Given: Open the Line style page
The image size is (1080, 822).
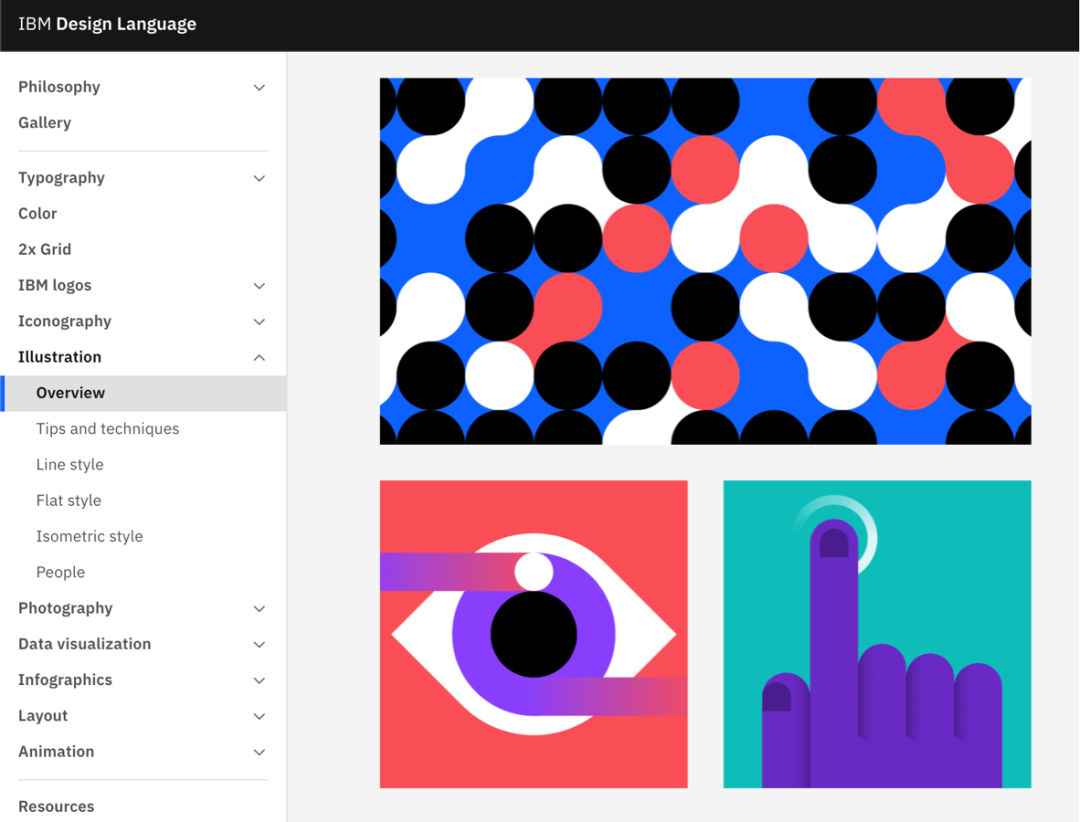Looking at the screenshot, I should [x=70, y=464].
